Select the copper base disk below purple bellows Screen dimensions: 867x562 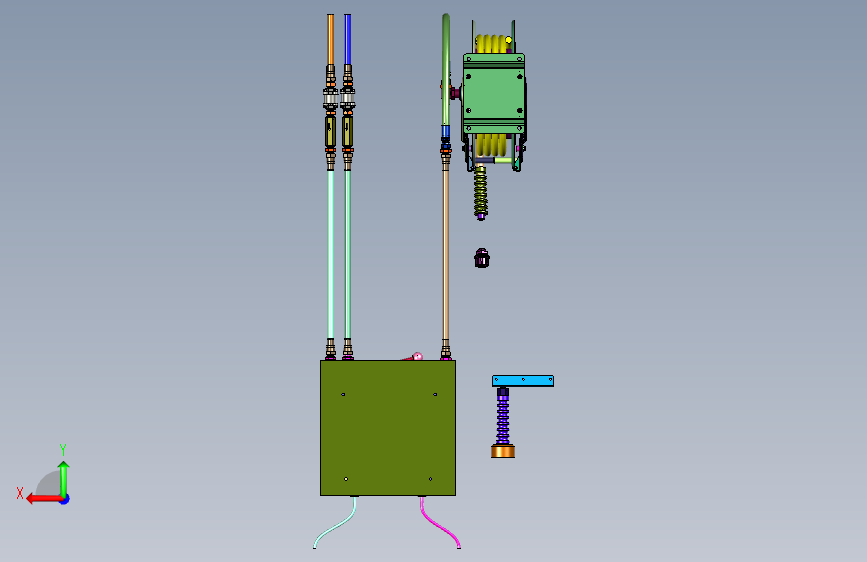pyautogui.click(x=503, y=451)
